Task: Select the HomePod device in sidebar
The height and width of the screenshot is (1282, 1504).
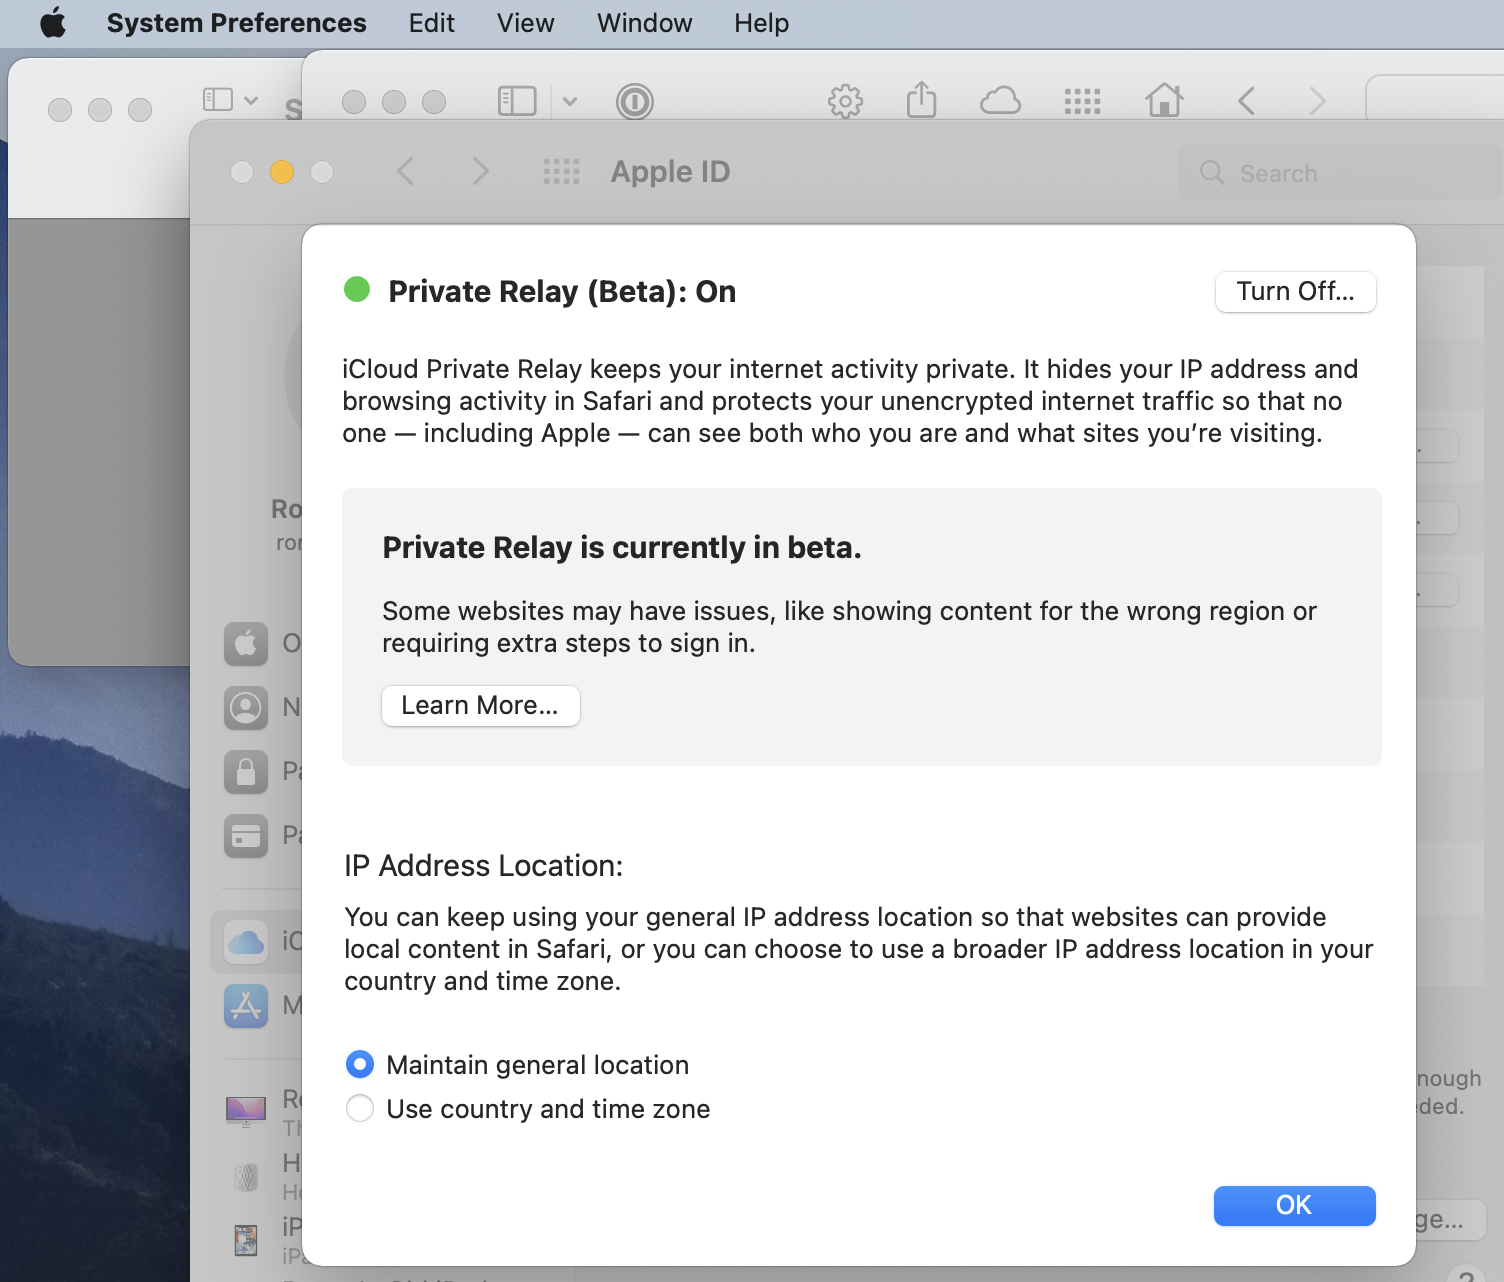Action: click(x=246, y=1177)
